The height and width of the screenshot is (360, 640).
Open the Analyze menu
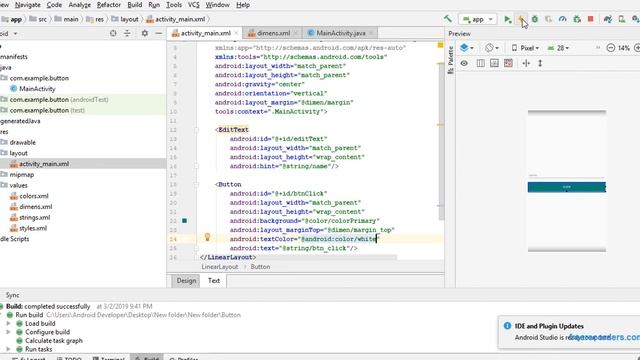pyautogui.click(x=80, y=5)
